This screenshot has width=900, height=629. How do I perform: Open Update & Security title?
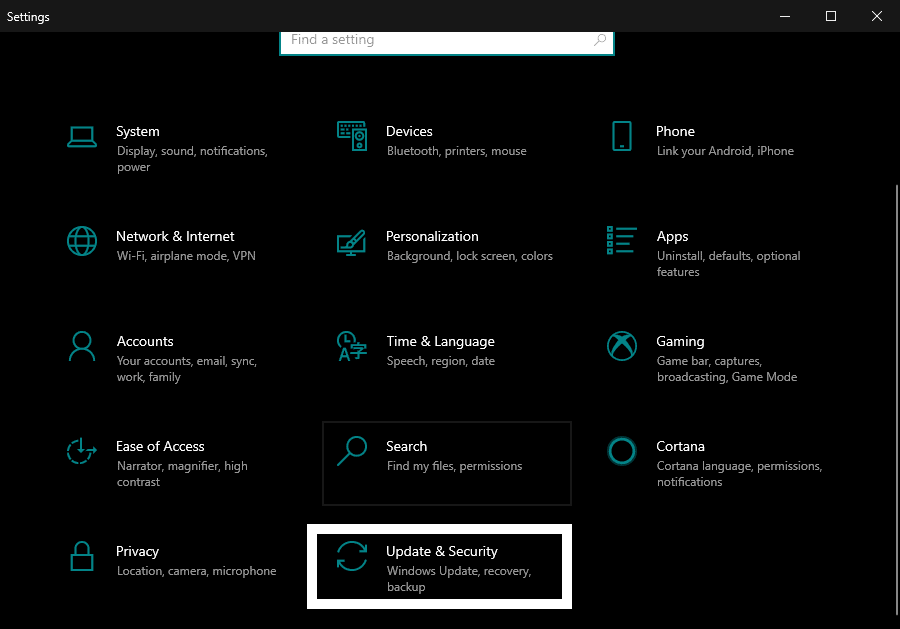pos(442,552)
